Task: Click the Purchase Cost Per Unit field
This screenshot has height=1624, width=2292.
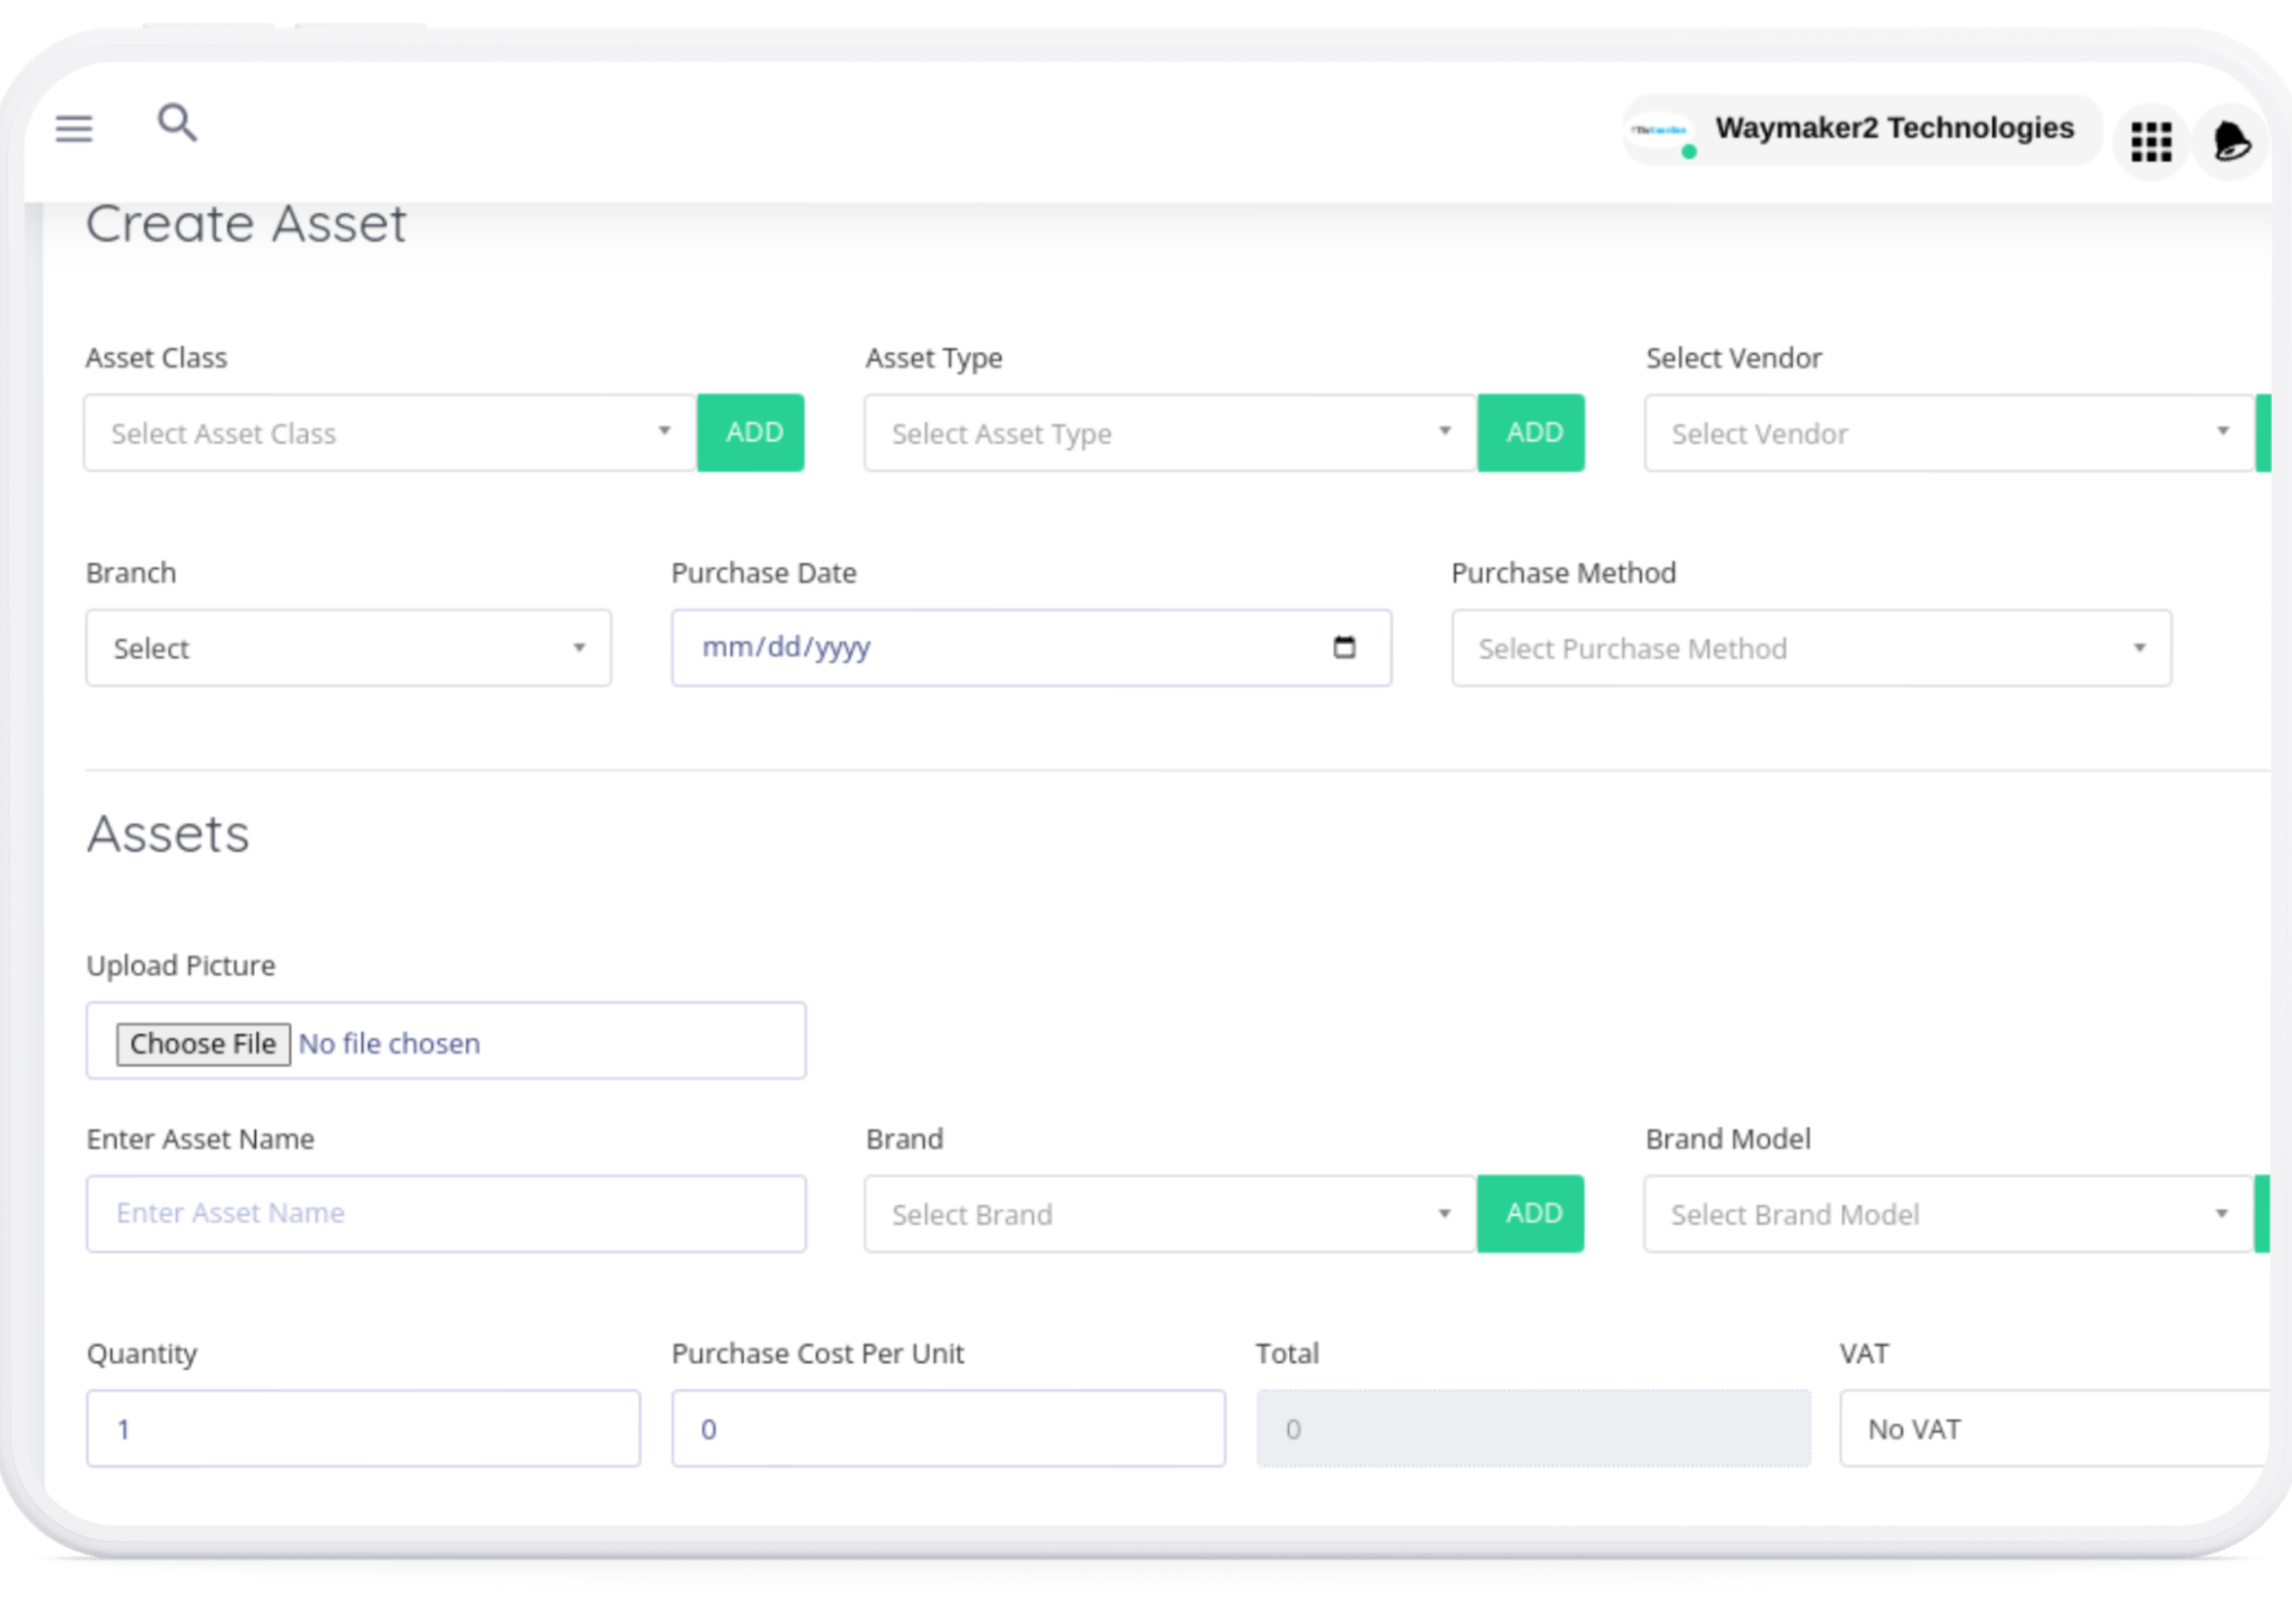Action: (x=948, y=1428)
